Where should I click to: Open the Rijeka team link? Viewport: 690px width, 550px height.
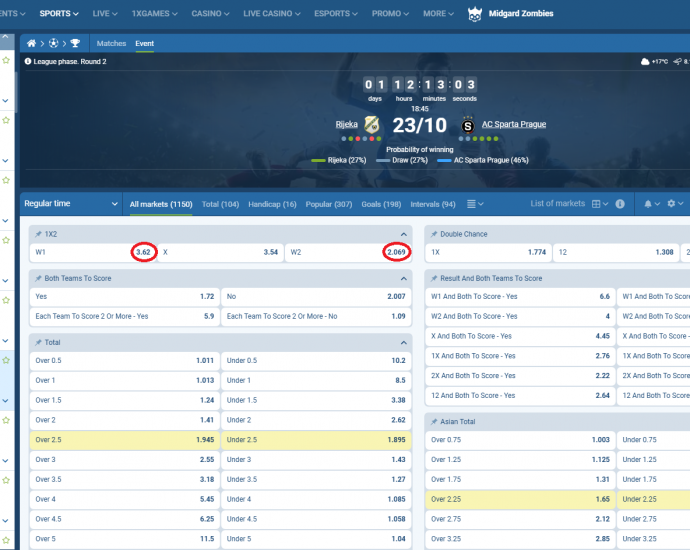346,124
